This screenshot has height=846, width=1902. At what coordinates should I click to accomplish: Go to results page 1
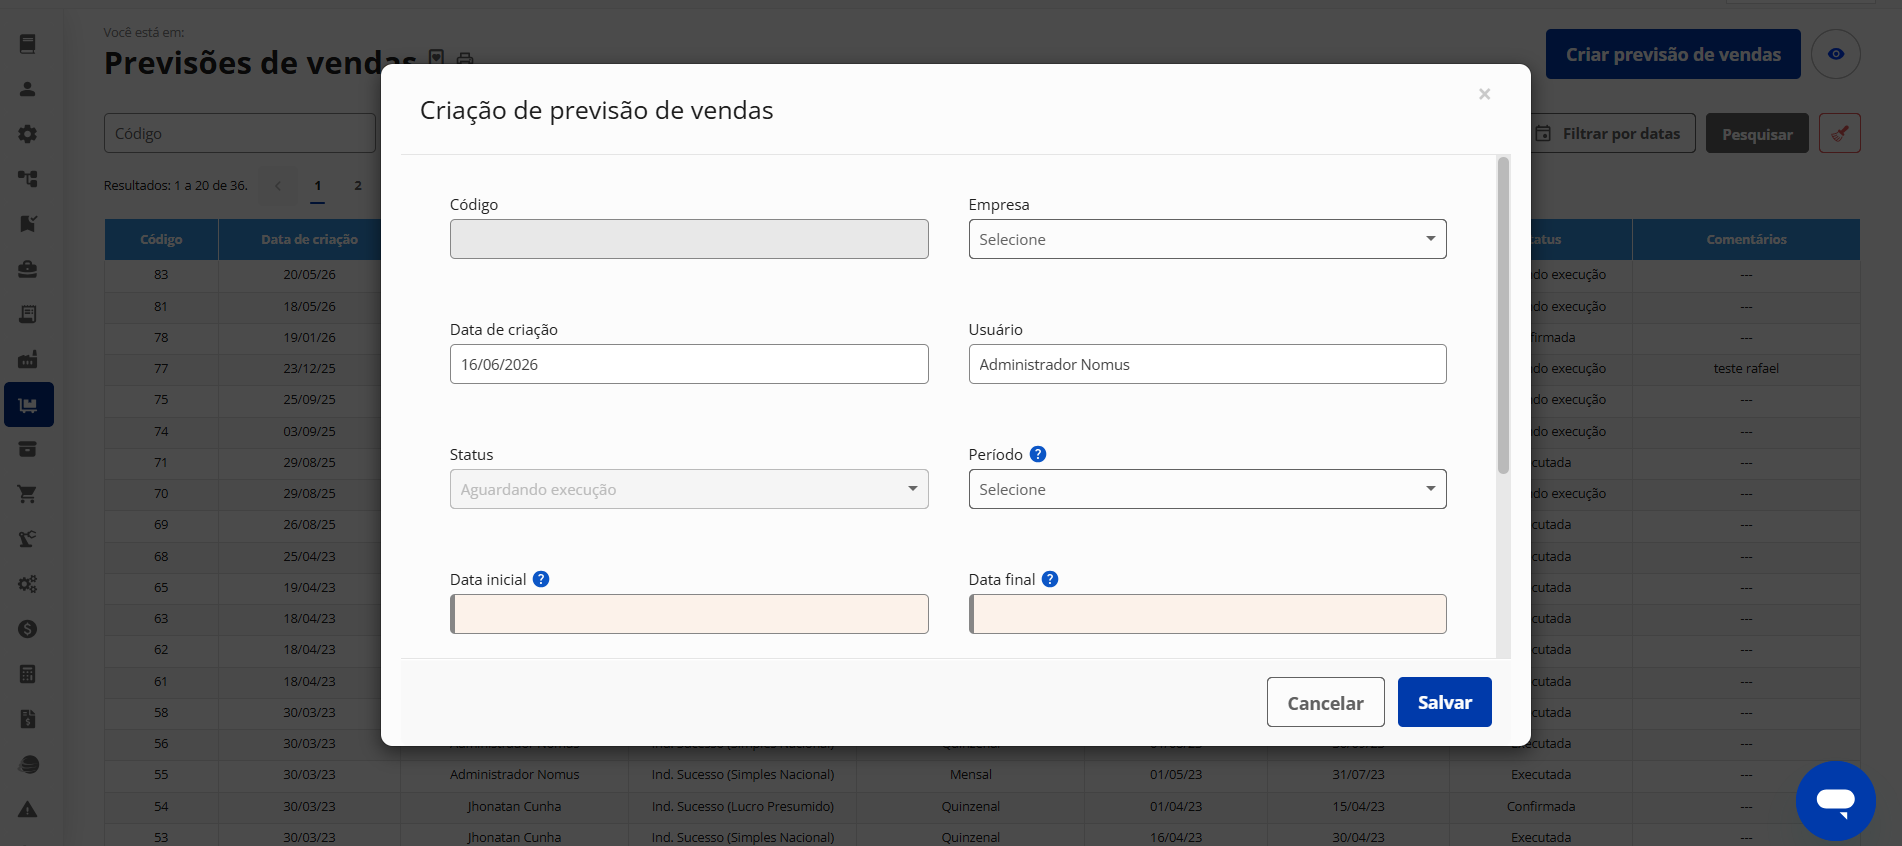pyautogui.click(x=317, y=186)
